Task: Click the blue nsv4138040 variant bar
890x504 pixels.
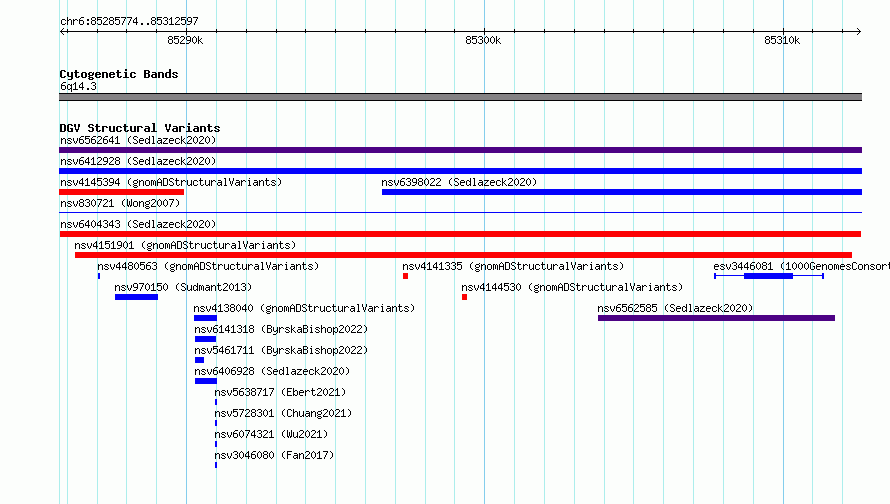Action: pyautogui.click(x=205, y=318)
